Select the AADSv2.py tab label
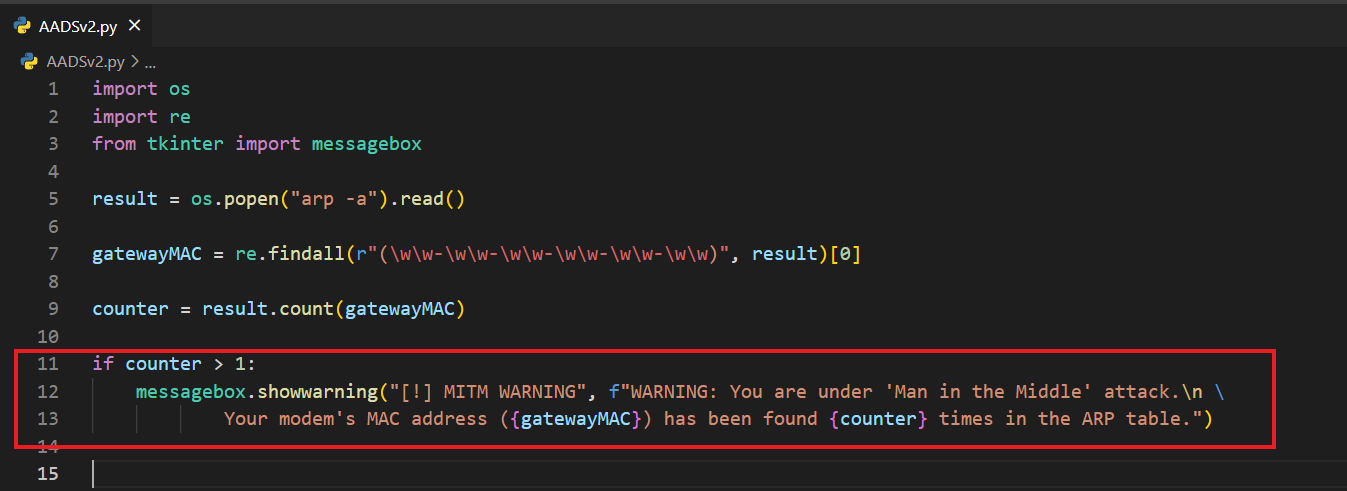 pos(77,26)
